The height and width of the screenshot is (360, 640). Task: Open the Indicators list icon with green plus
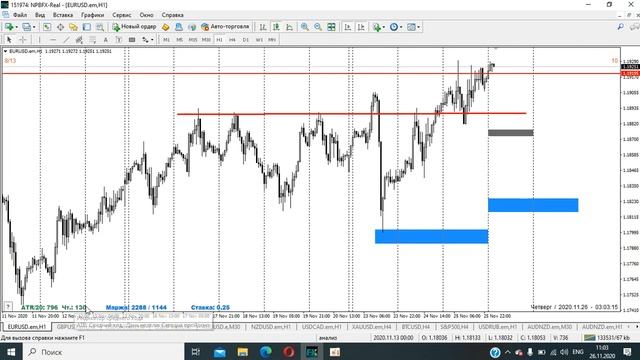(x=376, y=27)
